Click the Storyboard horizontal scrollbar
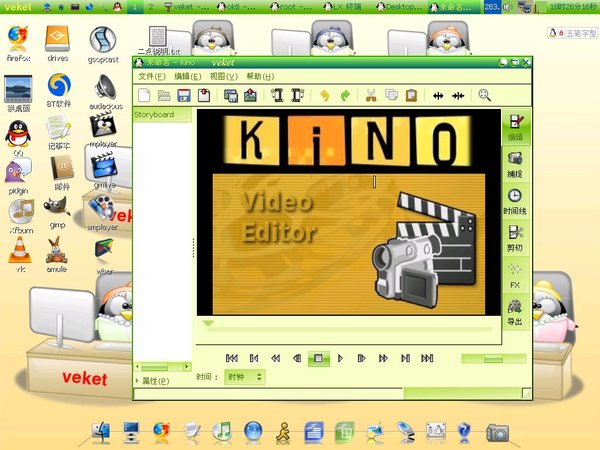 163,367
